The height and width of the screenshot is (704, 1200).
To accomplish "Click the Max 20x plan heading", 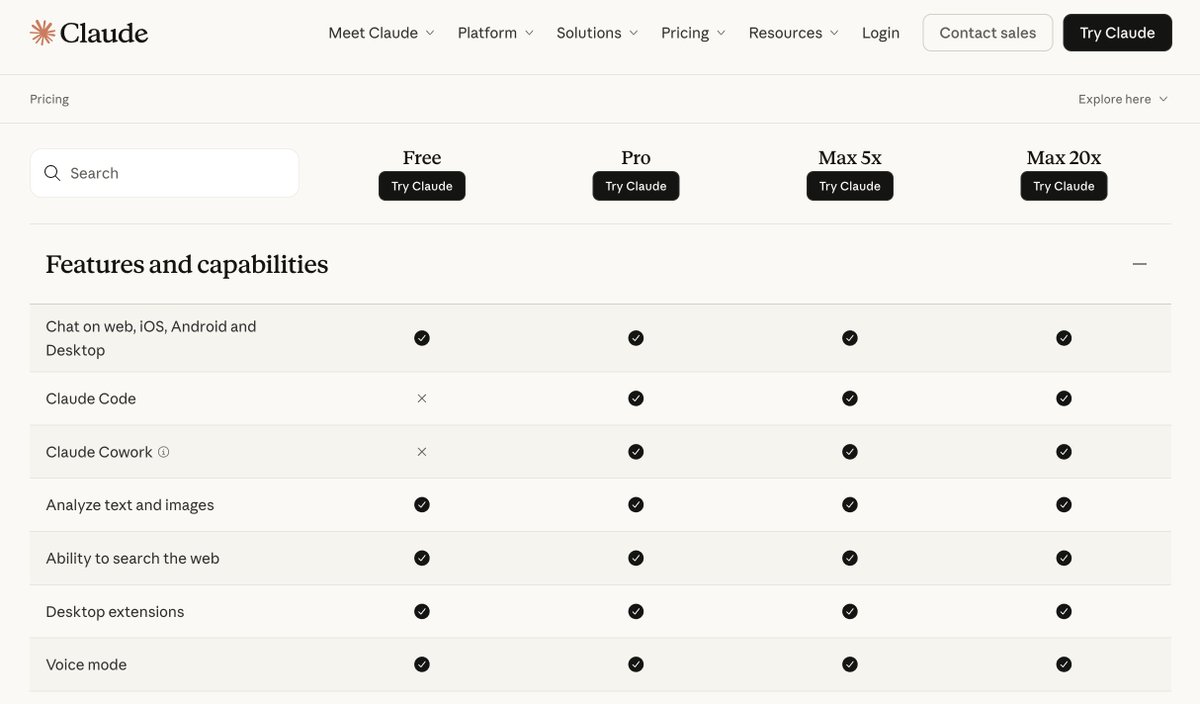I will click(1064, 157).
